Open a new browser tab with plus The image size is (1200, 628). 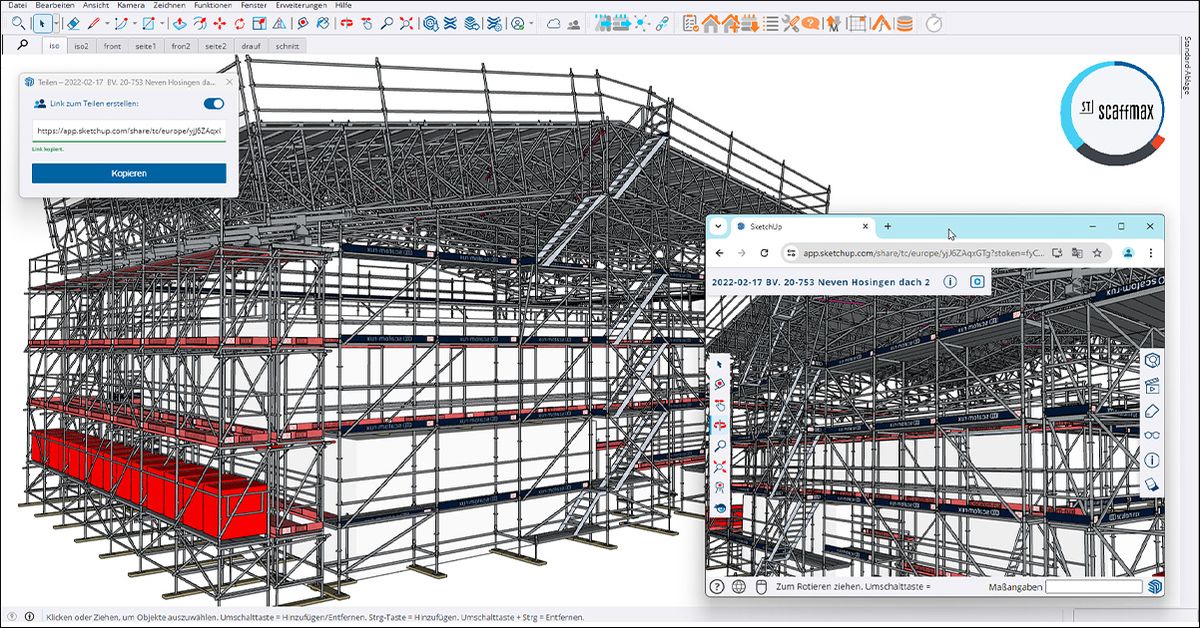tap(887, 227)
